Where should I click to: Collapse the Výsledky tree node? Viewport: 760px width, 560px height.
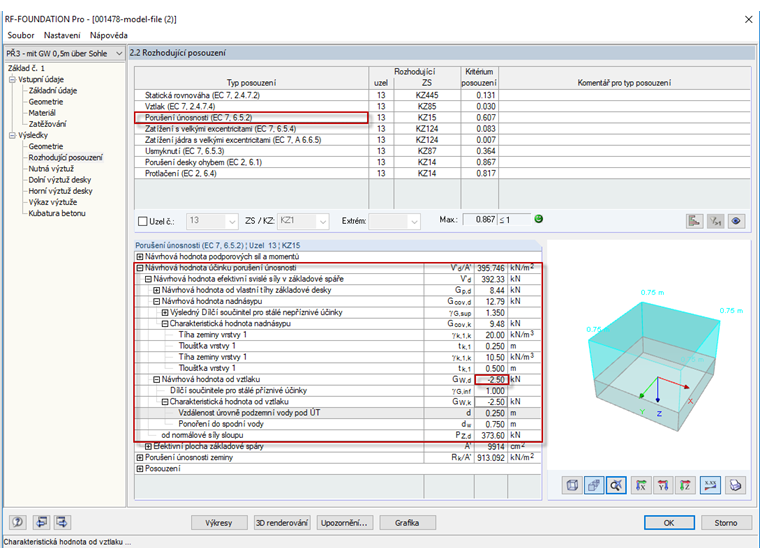pos(12,135)
